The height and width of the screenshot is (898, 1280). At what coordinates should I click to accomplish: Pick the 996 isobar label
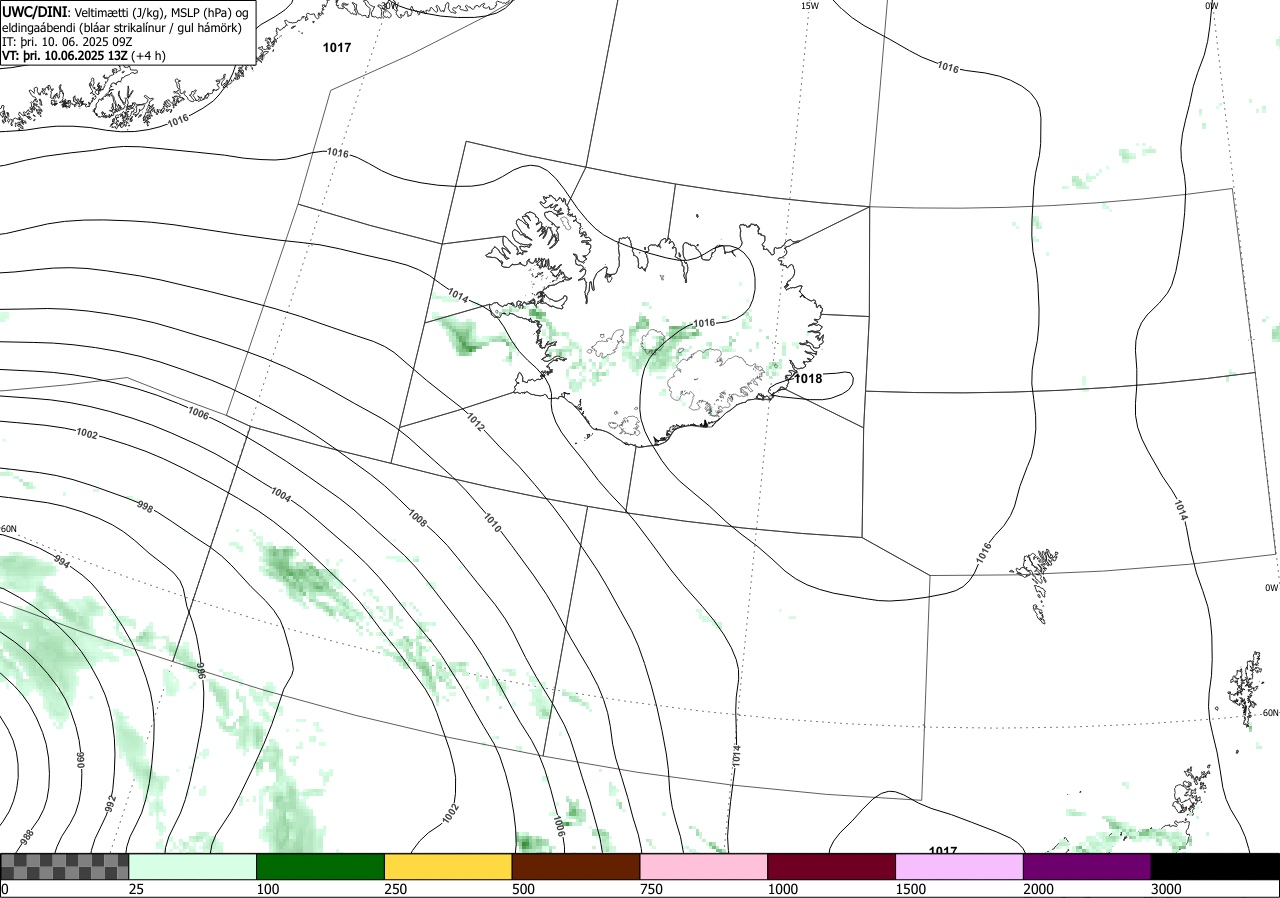tap(199, 670)
